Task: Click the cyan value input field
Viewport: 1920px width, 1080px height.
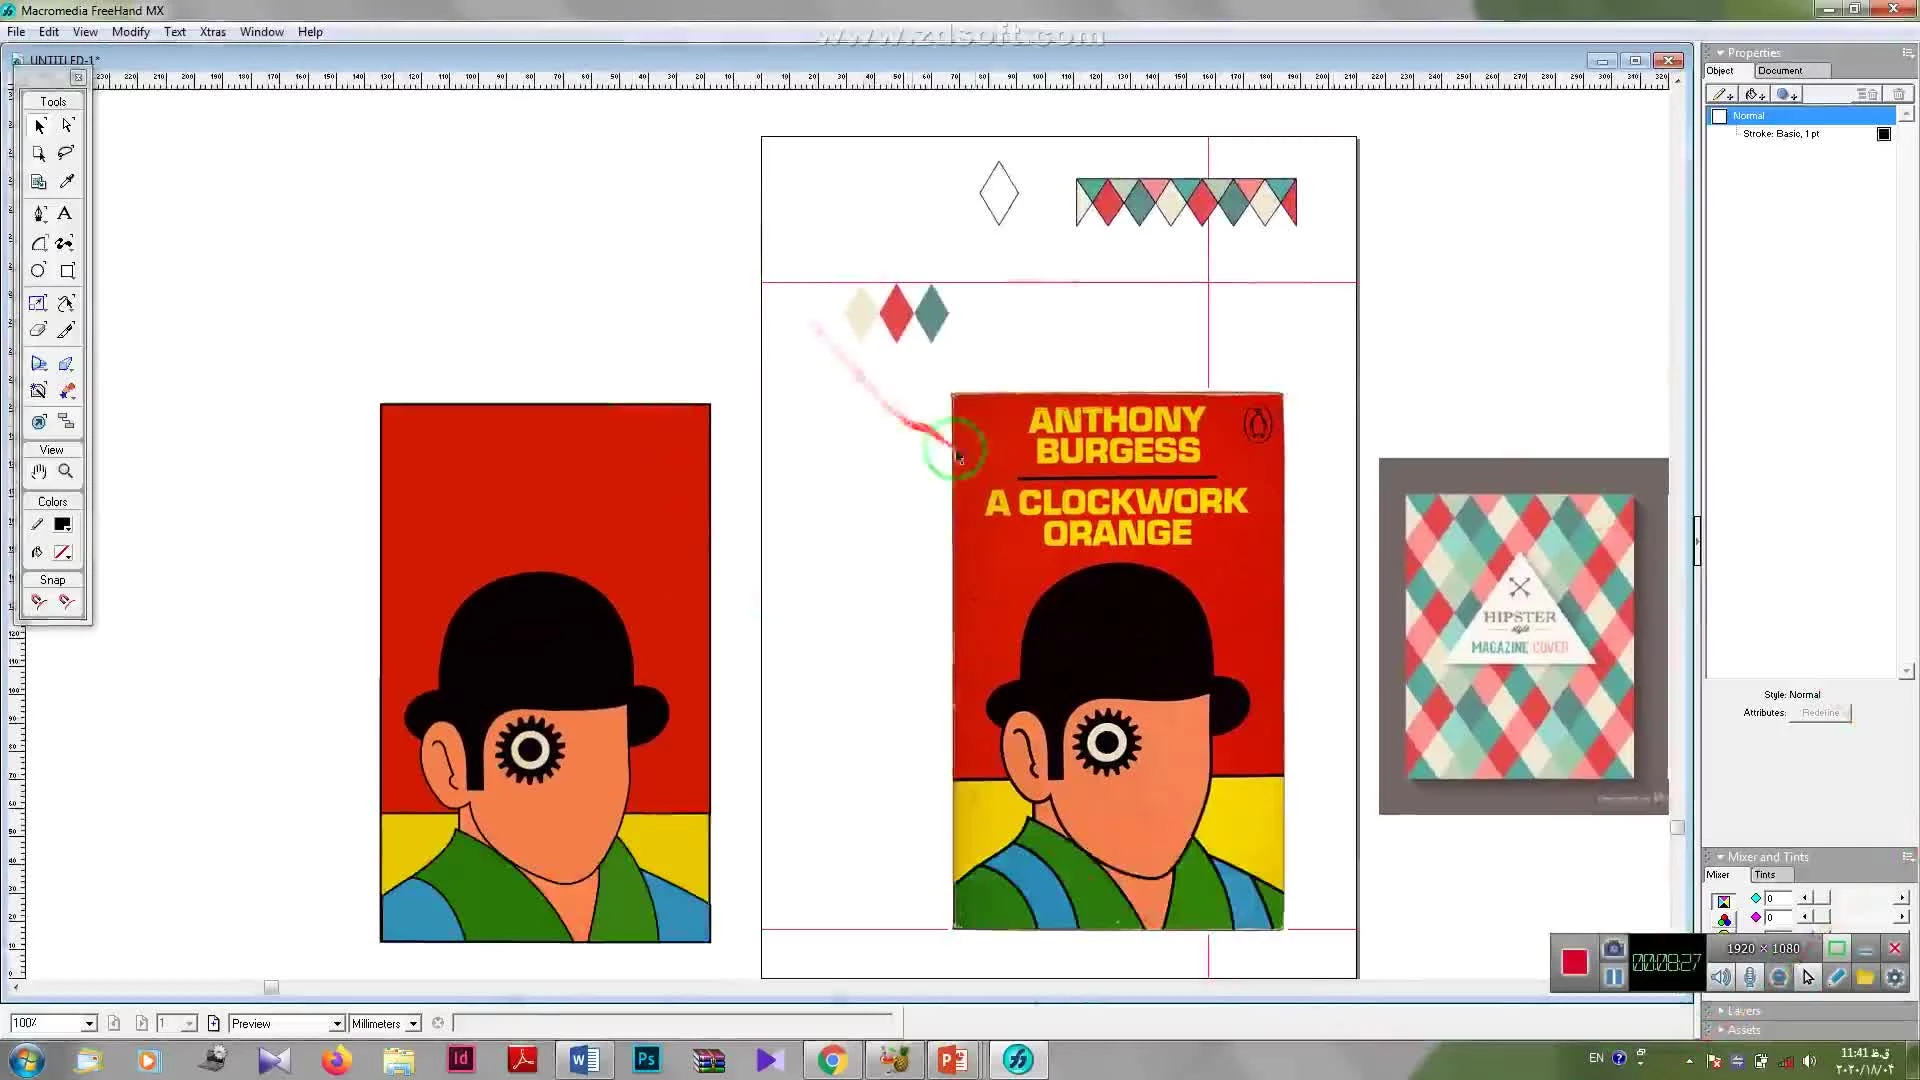Action: (x=1780, y=899)
